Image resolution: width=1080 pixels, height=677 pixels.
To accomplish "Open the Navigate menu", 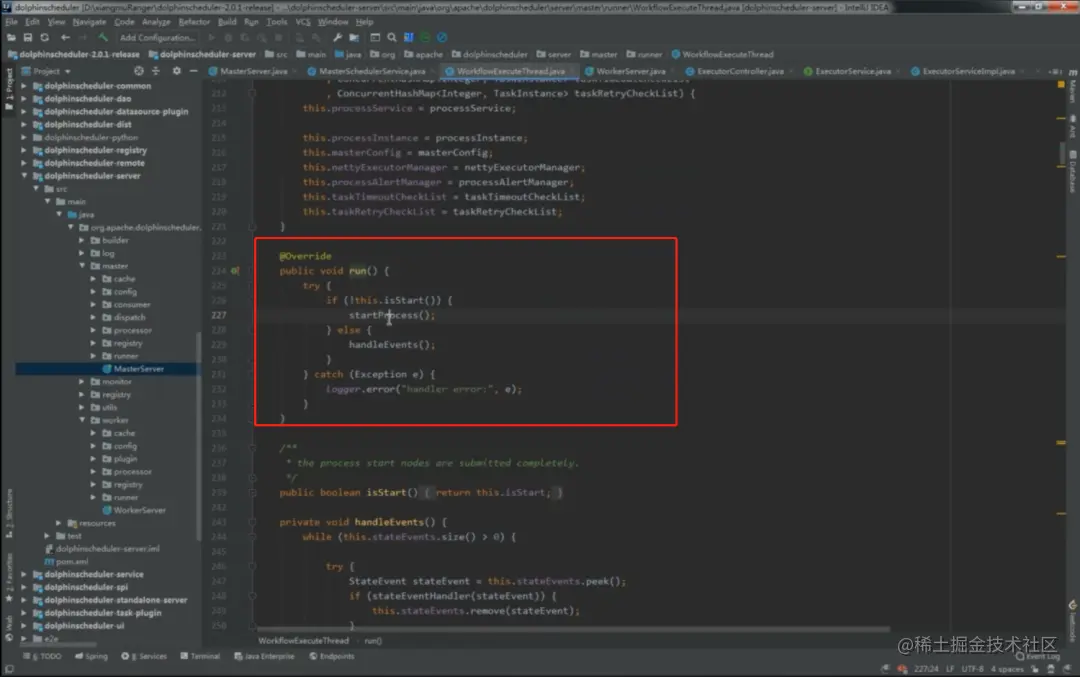I will coord(90,22).
